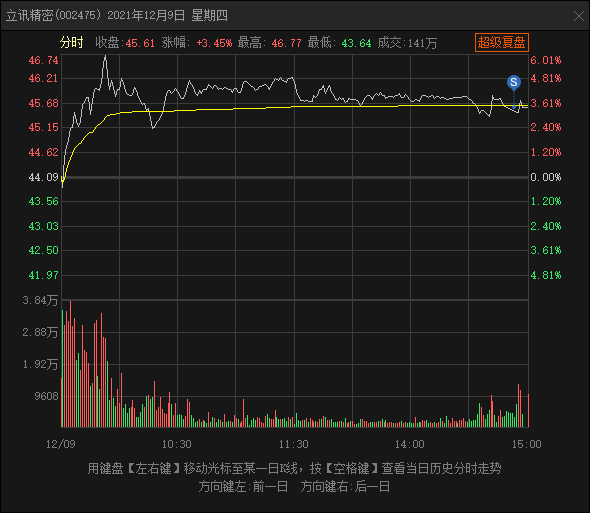Click the blue S sell marker
This screenshot has height=513, width=590.
(x=514, y=82)
